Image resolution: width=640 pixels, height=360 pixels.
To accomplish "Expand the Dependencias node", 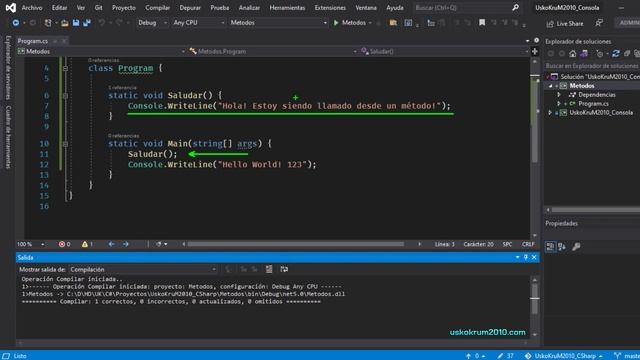I will pos(559,95).
